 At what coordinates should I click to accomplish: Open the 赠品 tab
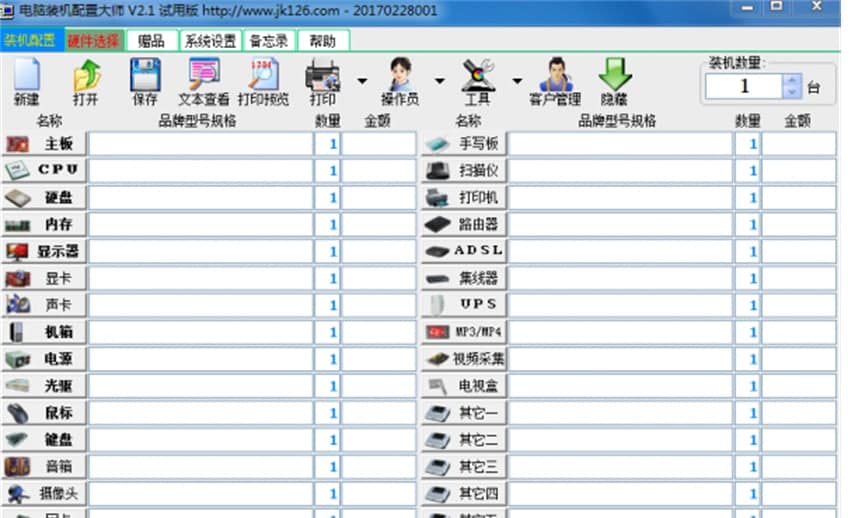coord(151,41)
